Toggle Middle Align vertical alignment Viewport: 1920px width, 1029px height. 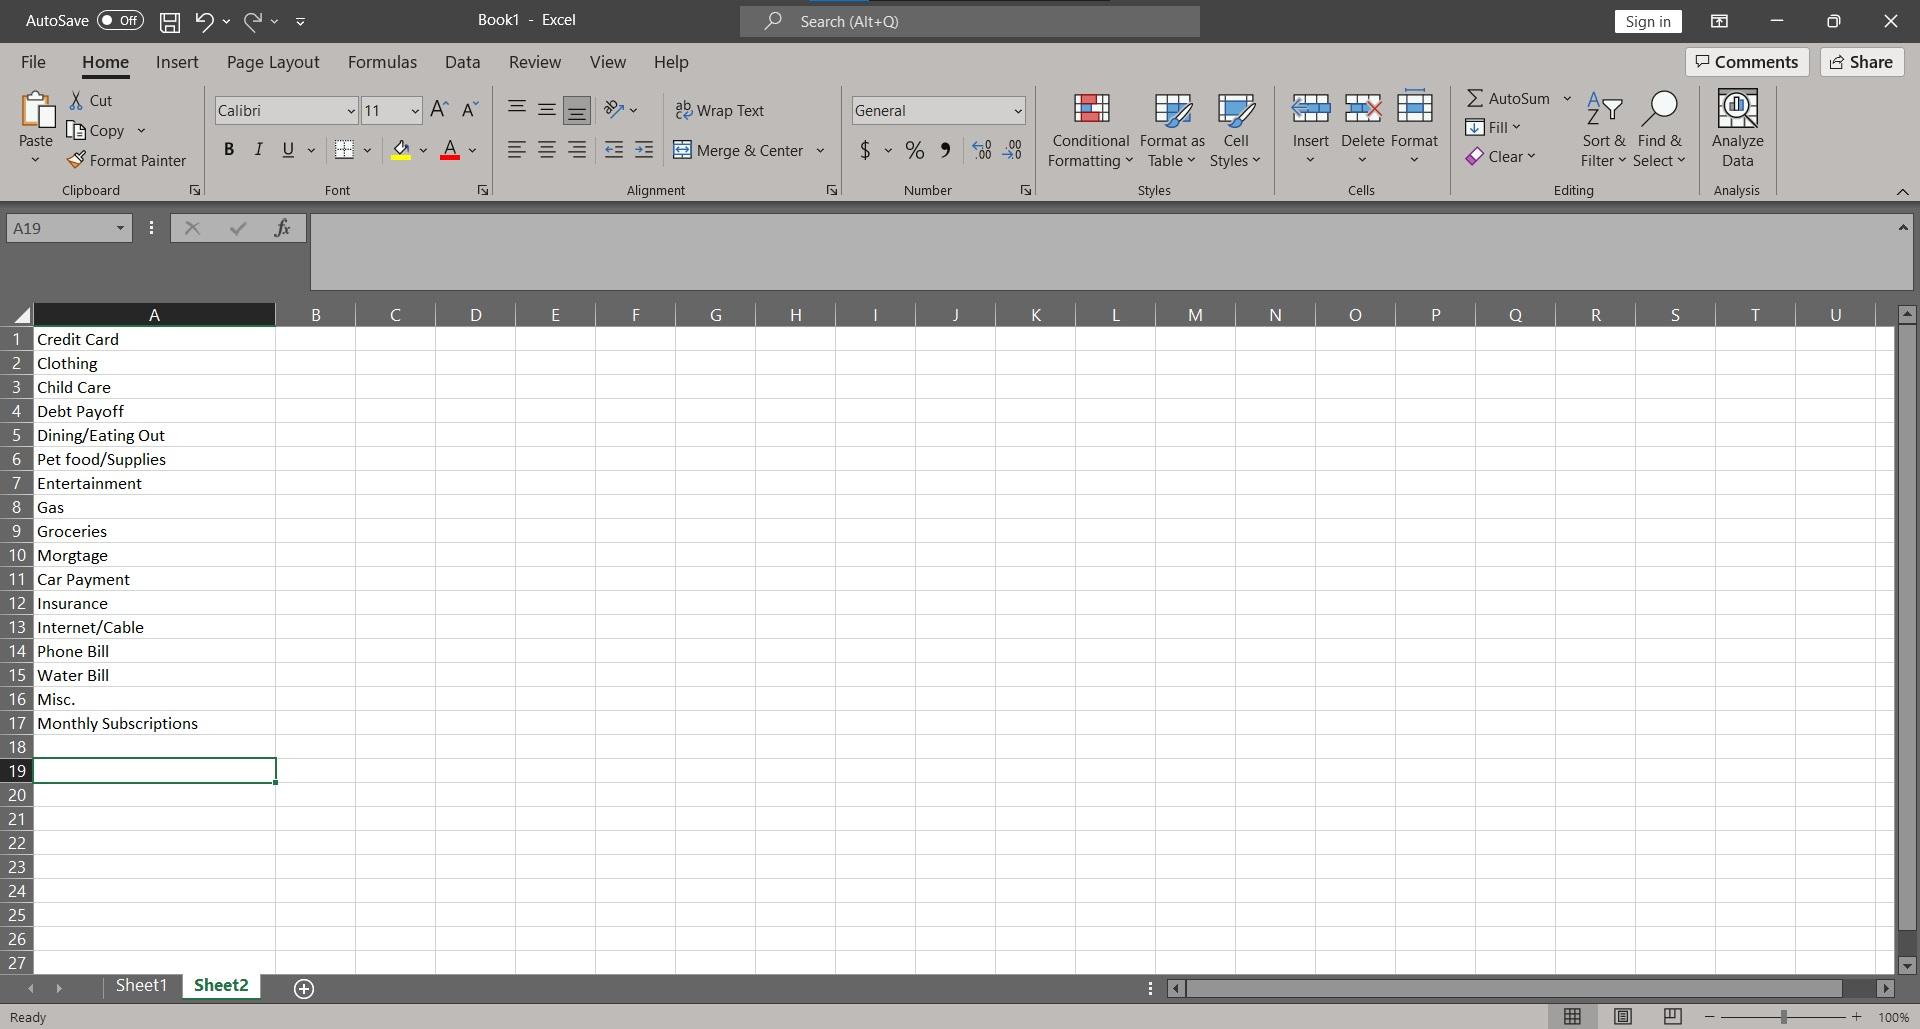click(x=547, y=110)
